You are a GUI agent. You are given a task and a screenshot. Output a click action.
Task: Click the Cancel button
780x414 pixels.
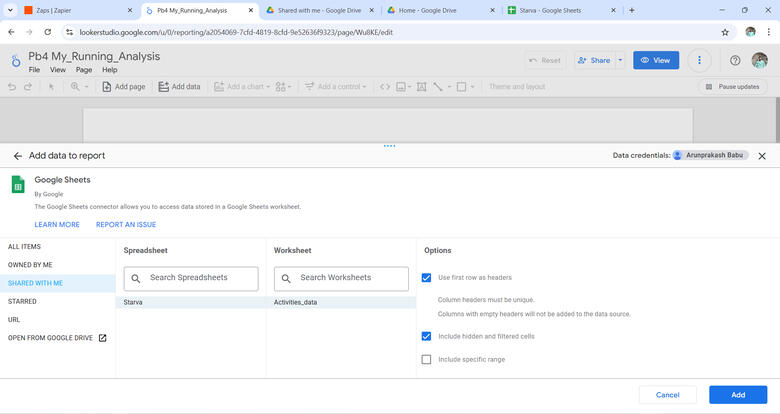point(668,395)
